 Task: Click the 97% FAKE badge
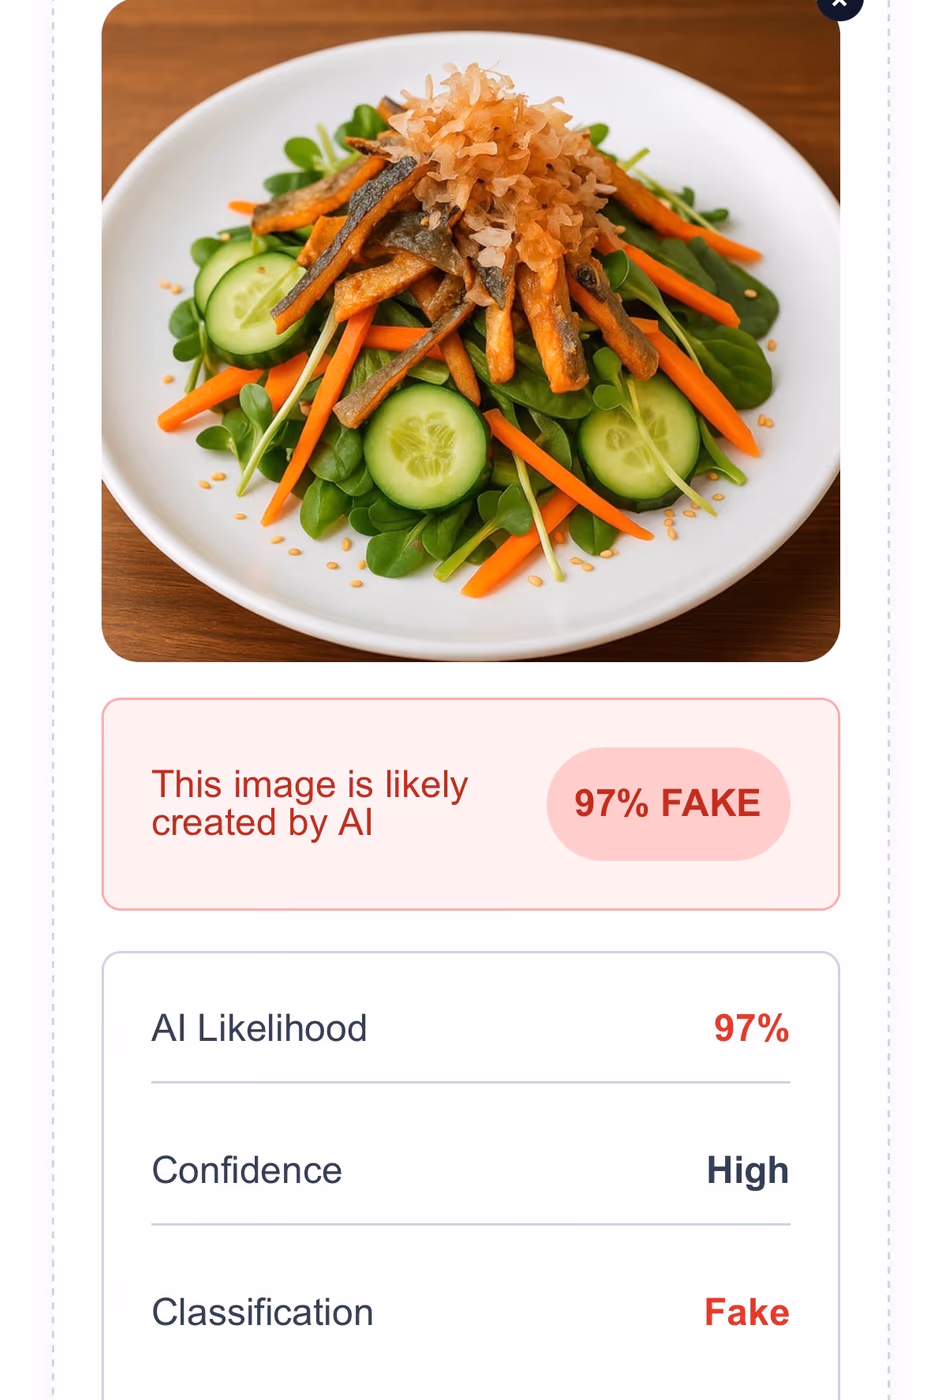[x=668, y=804]
